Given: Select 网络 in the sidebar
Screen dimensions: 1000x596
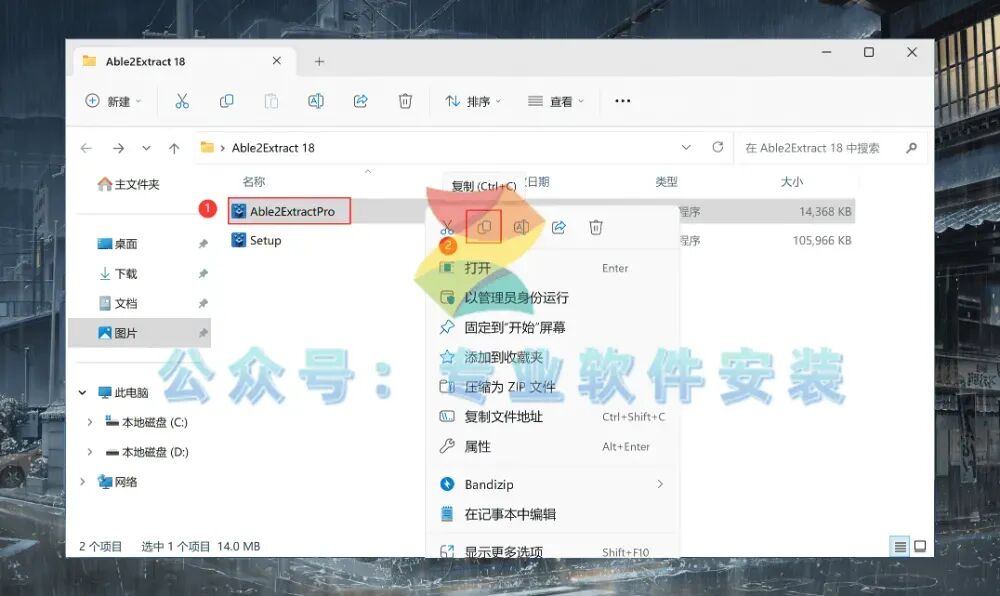Looking at the screenshot, I should [x=117, y=482].
